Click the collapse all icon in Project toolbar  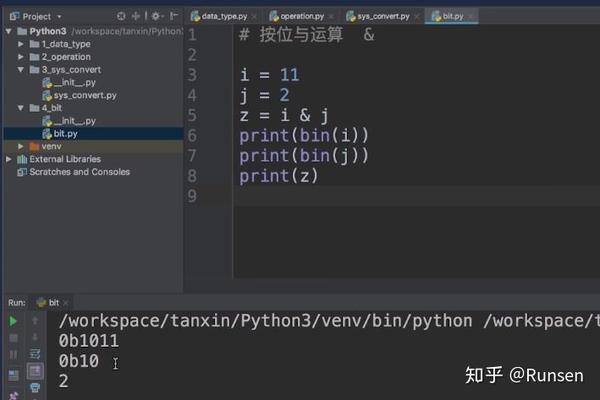tap(136, 16)
